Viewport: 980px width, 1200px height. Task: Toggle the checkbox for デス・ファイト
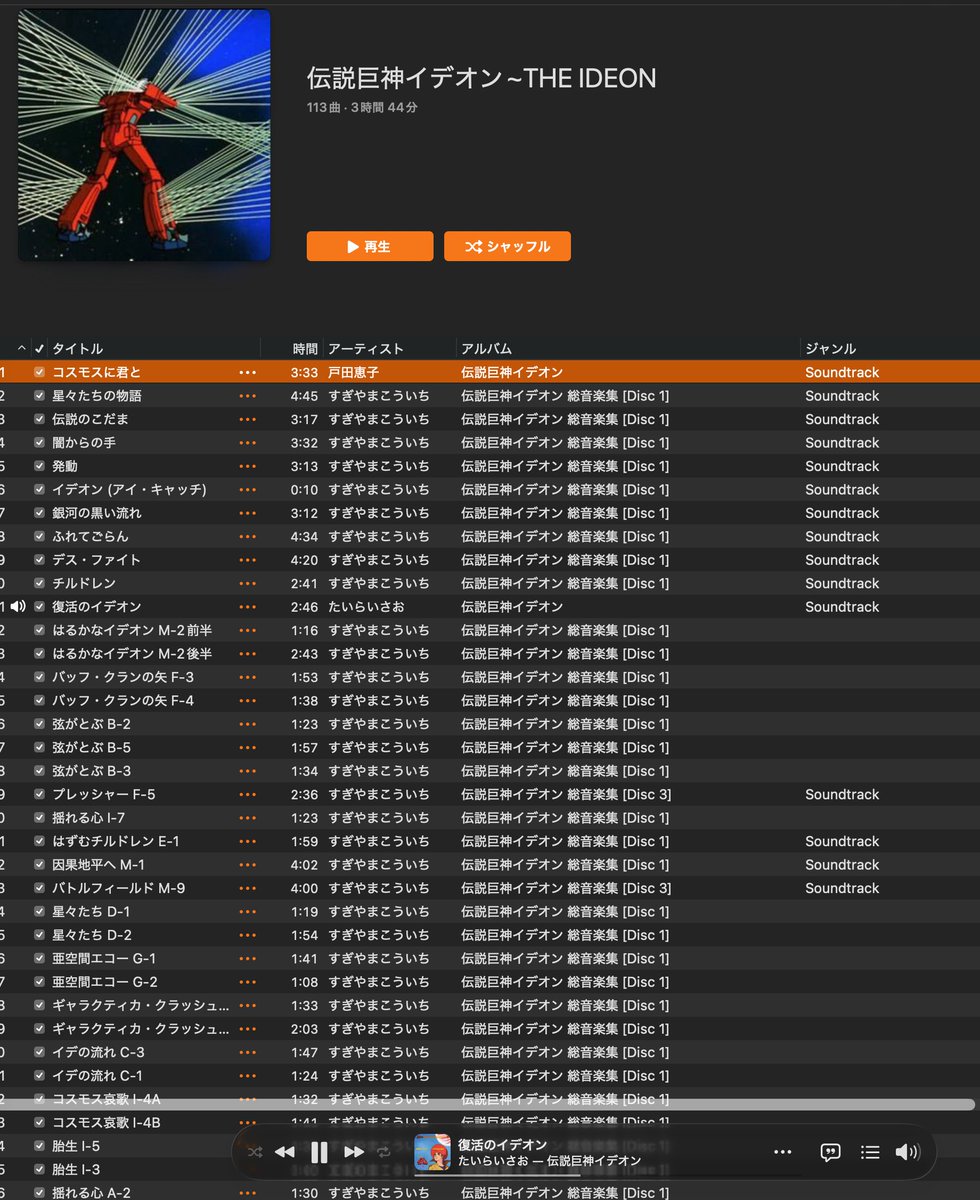point(39,559)
